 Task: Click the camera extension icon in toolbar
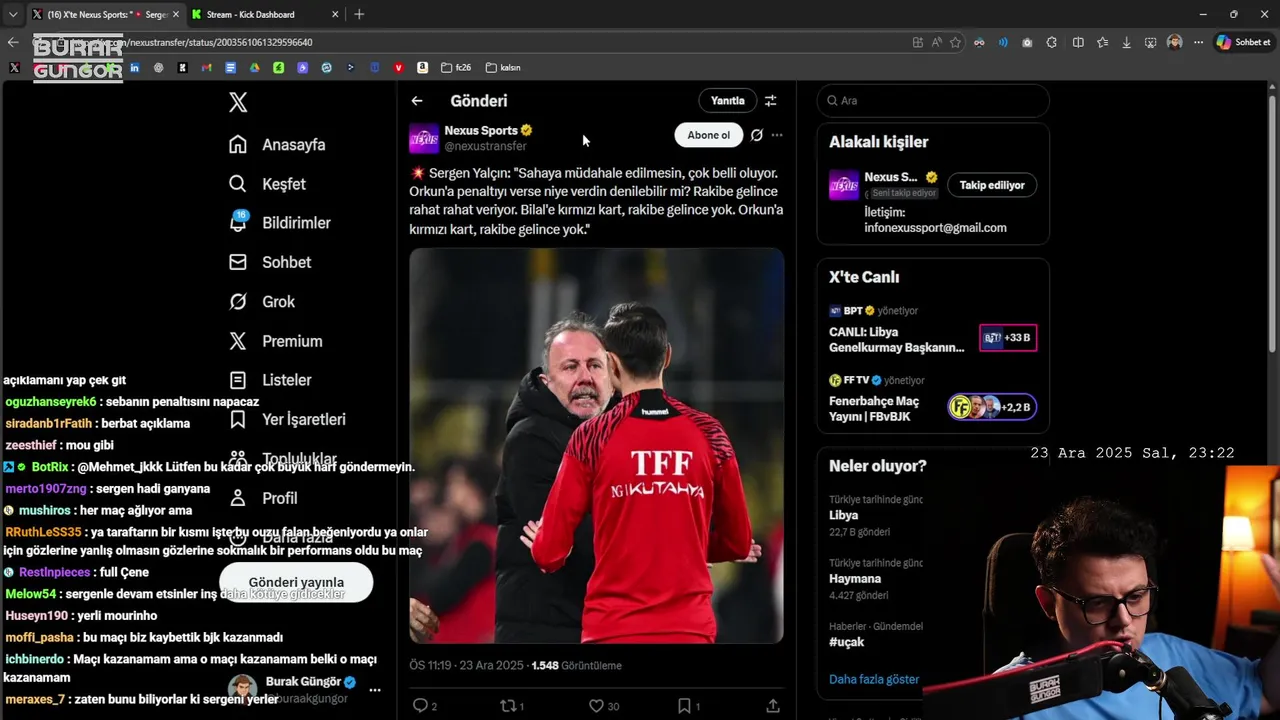tap(1027, 42)
